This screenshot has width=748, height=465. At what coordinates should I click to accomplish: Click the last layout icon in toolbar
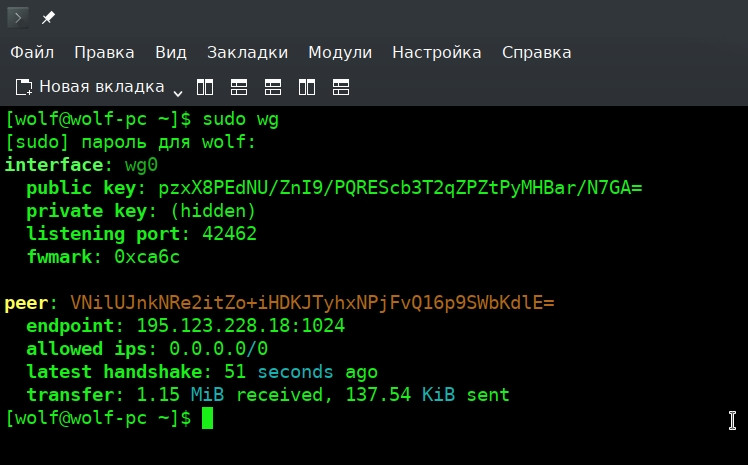(x=341, y=87)
